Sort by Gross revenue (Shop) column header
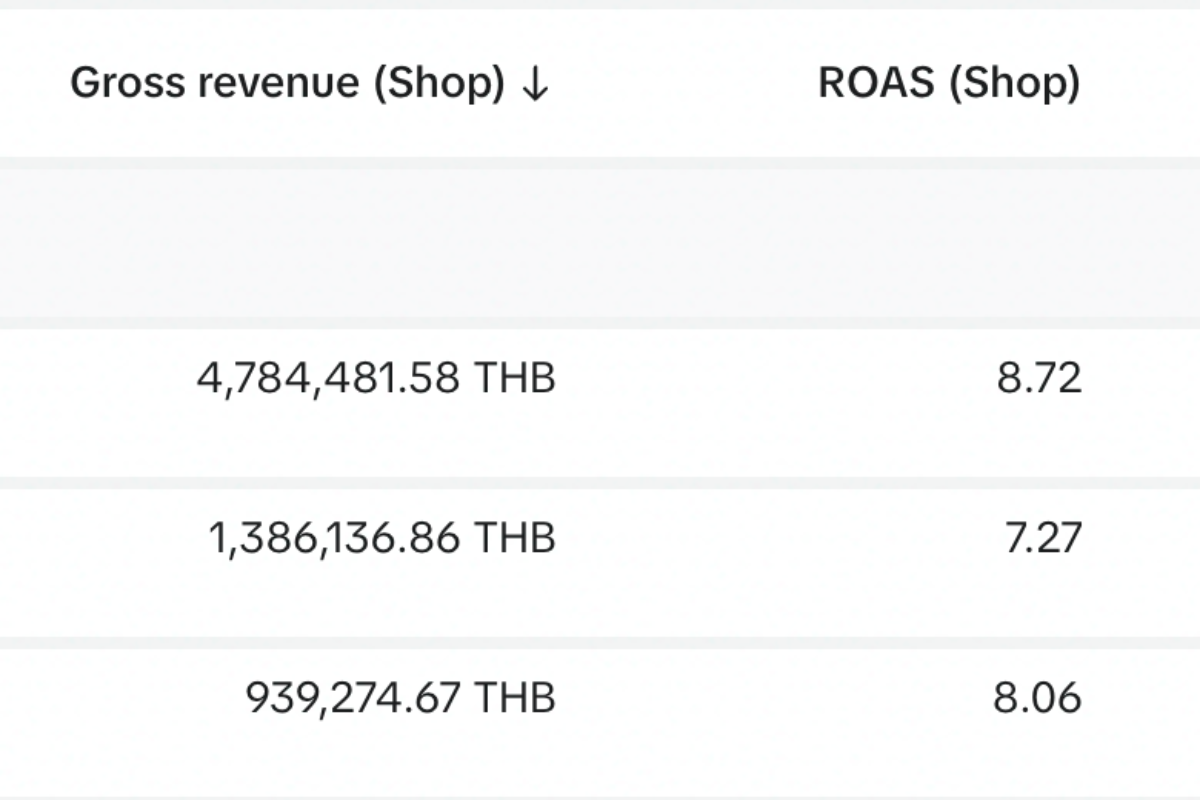The width and height of the screenshot is (1200, 800). 288,84
